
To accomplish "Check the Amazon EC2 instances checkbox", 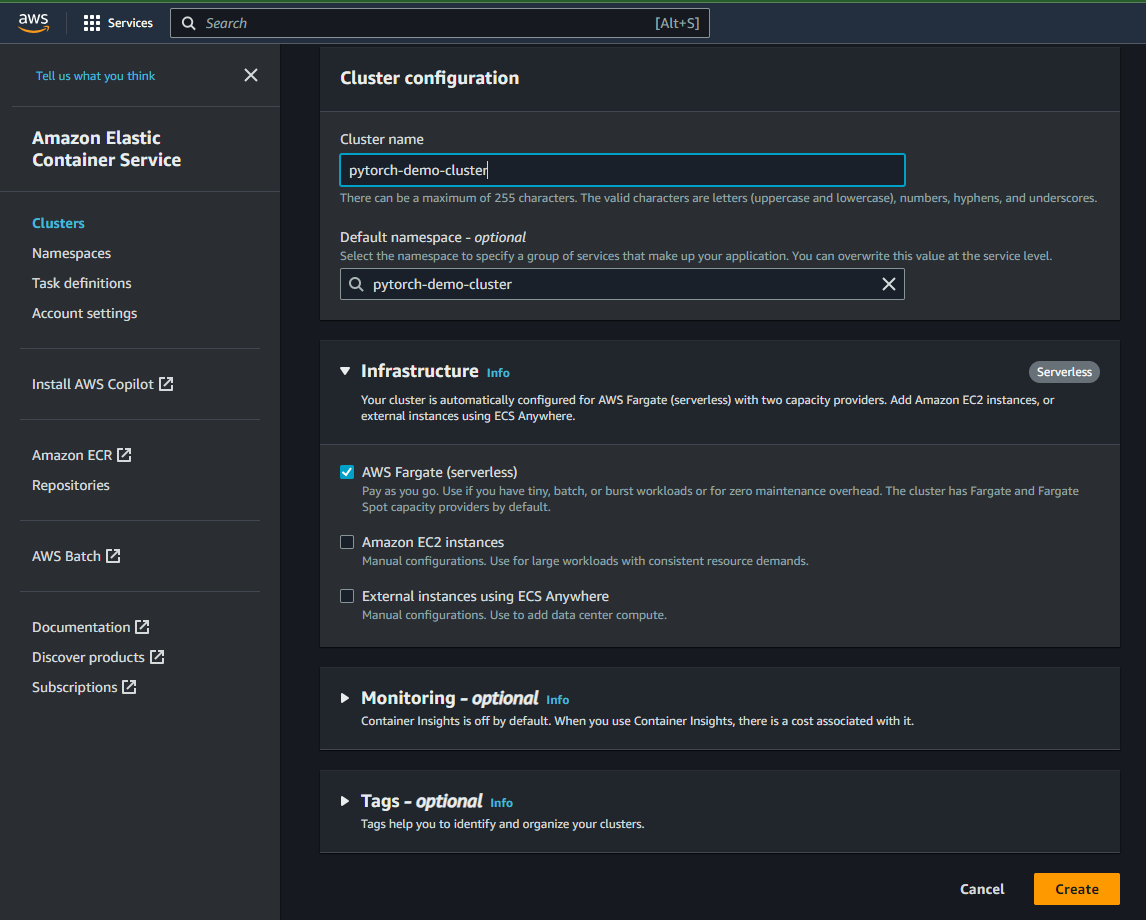I will [347, 542].
